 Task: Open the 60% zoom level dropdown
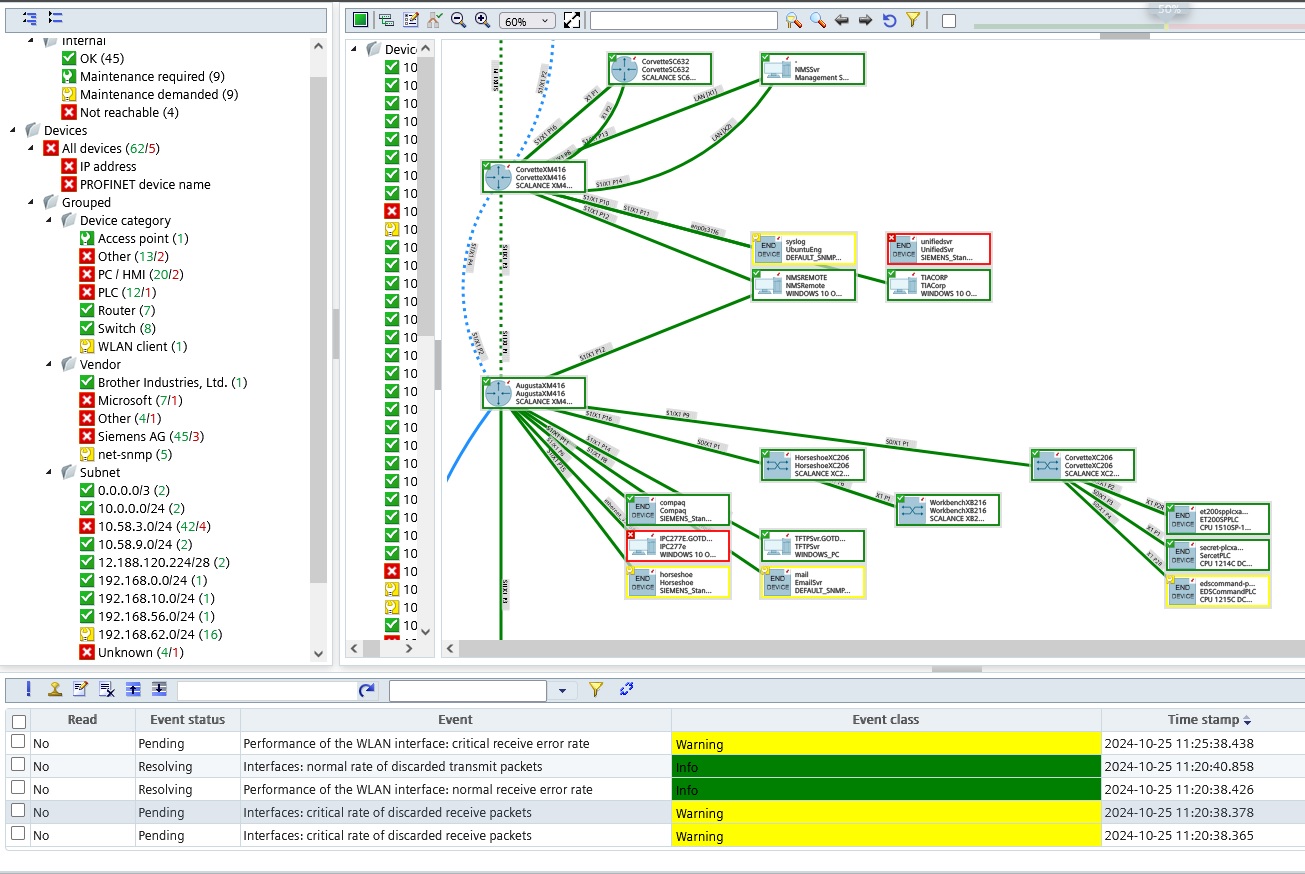[527, 21]
